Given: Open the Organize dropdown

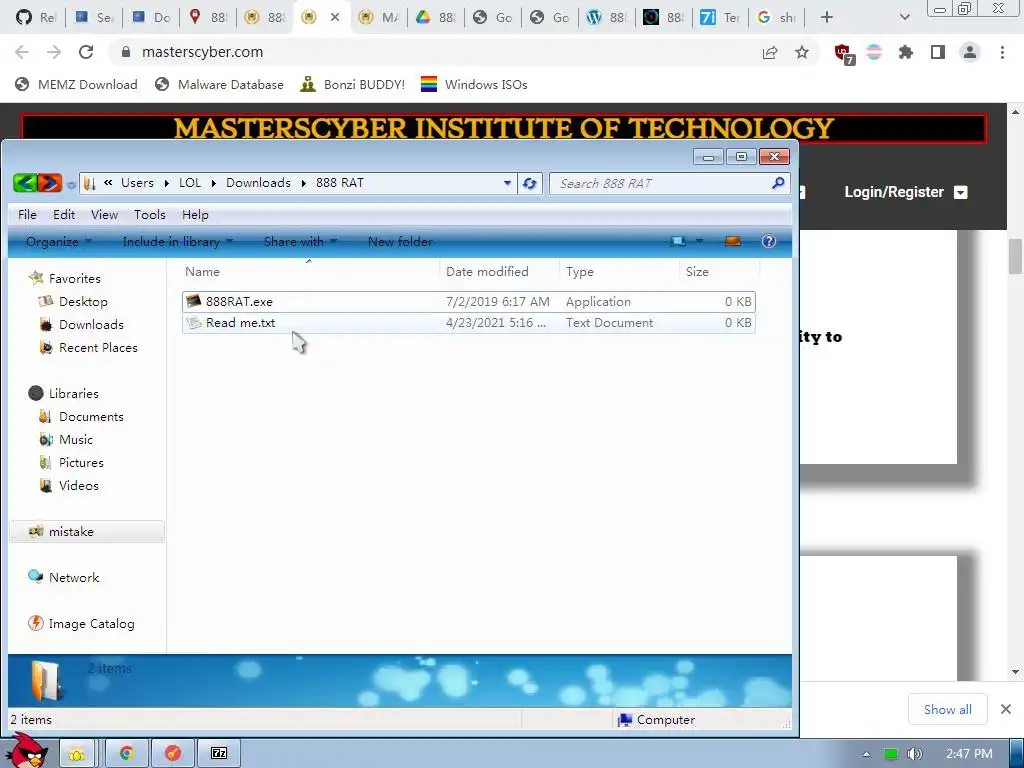Looking at the screenshot, I should (x=58, y=242).
